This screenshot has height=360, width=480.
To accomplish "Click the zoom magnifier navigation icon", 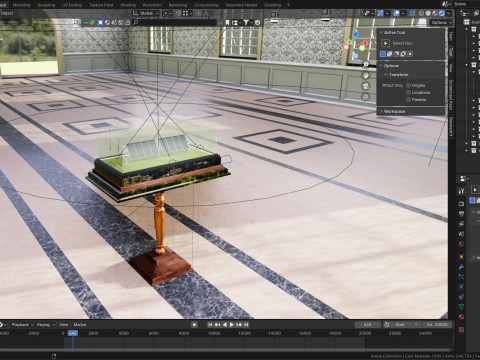I will click(x=366, y=65).
